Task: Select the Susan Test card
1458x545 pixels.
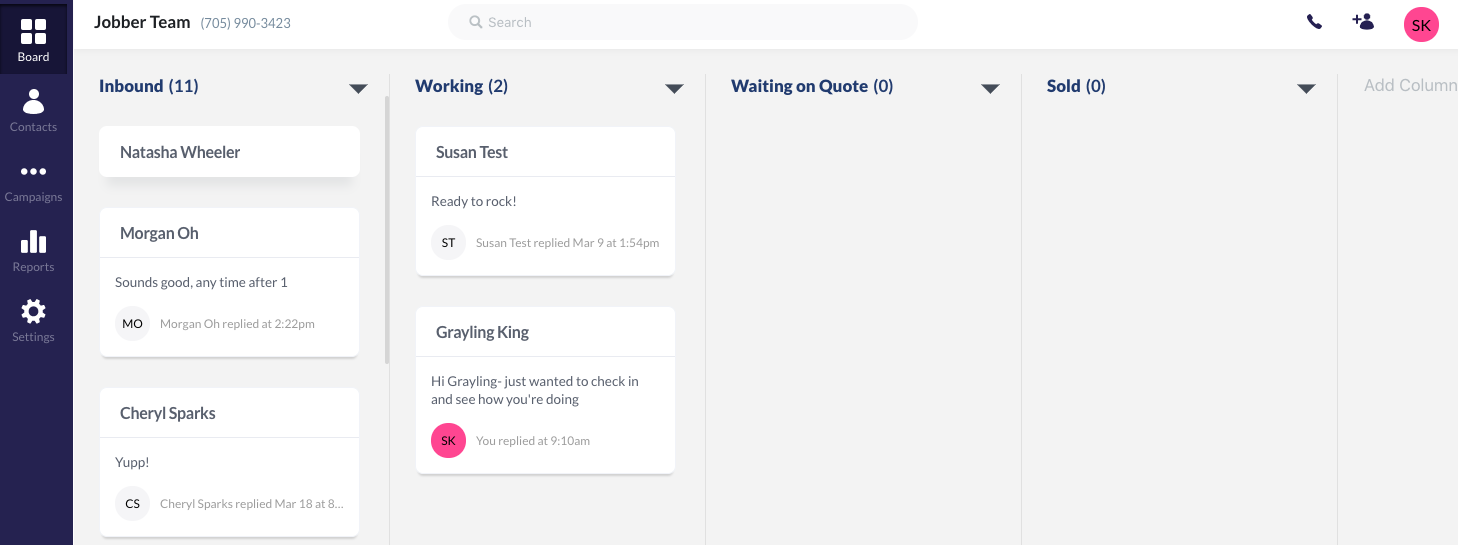Action: (x=545, y=201)
